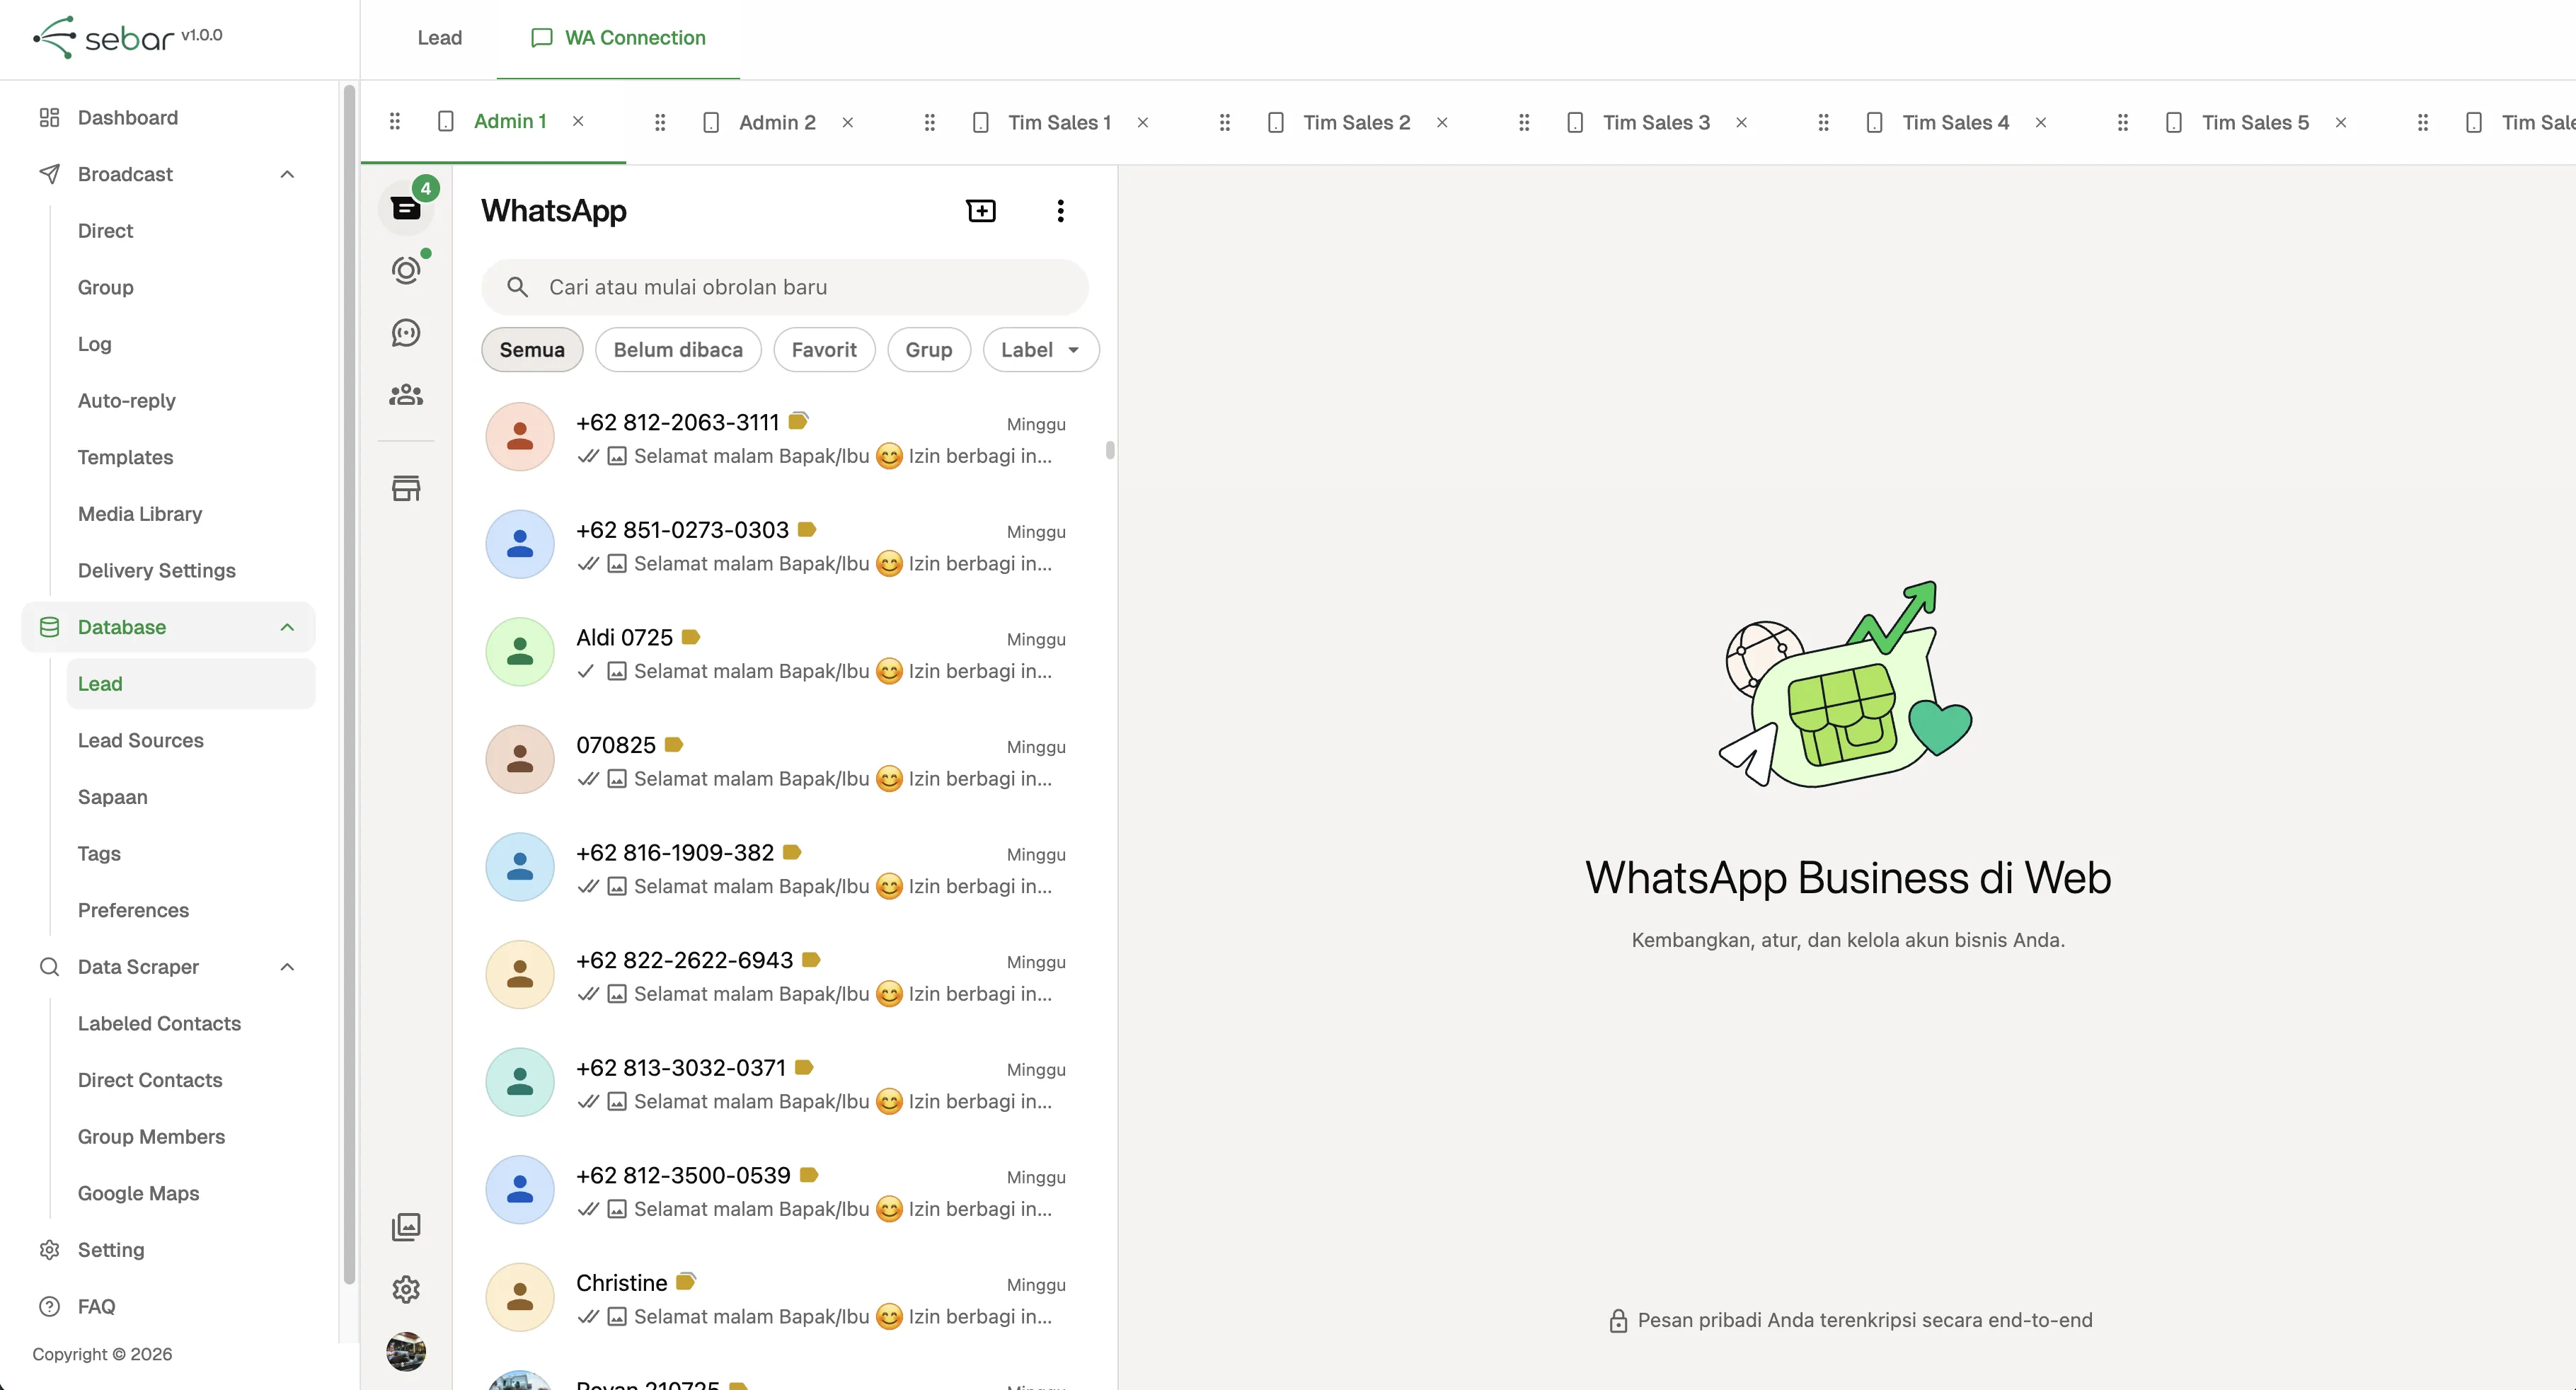2576x1390 pixels.
Task: Open the Auto-reply page
Action: click(127, 401)
